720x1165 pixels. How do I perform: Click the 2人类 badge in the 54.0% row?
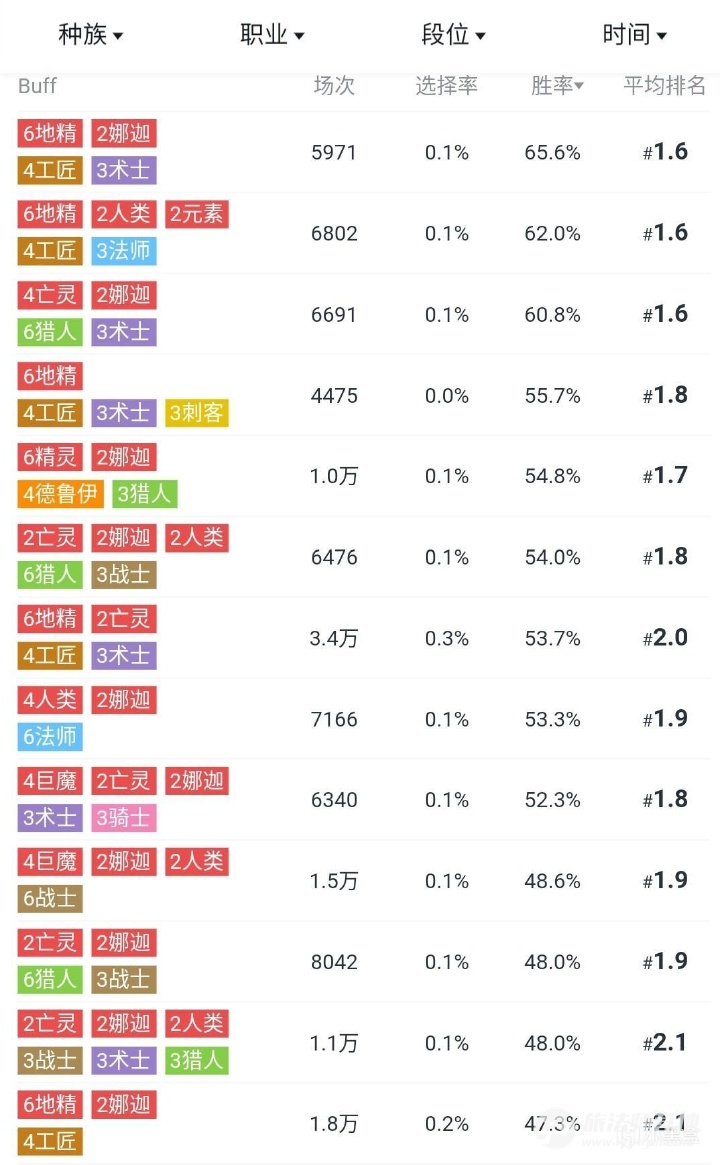coord(197,538)
